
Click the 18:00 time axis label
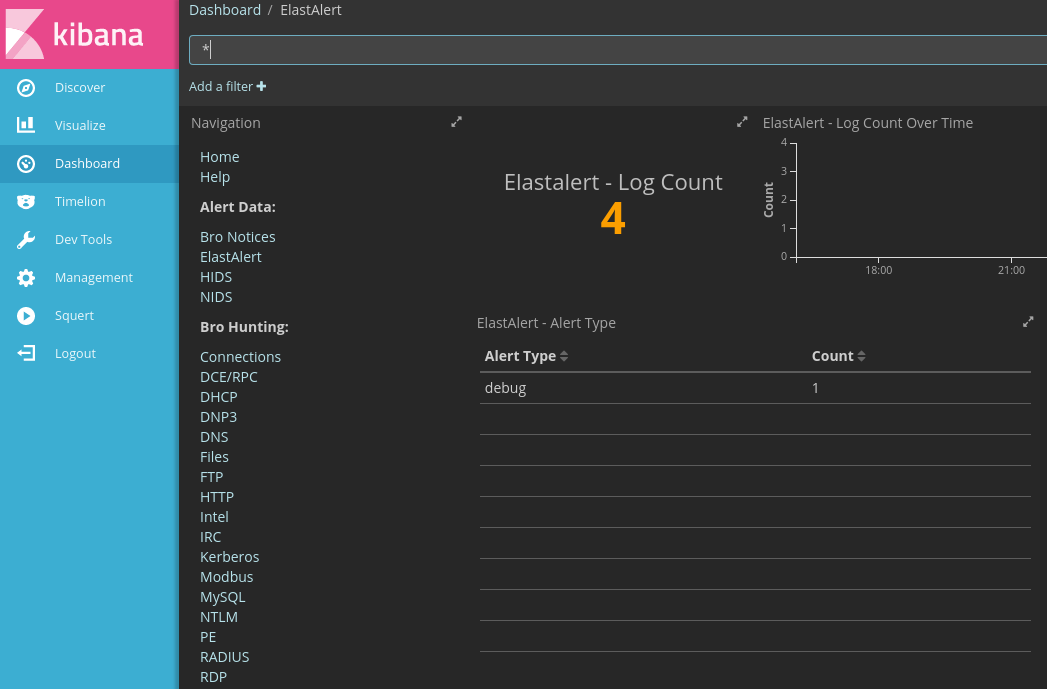pos(879,270)
